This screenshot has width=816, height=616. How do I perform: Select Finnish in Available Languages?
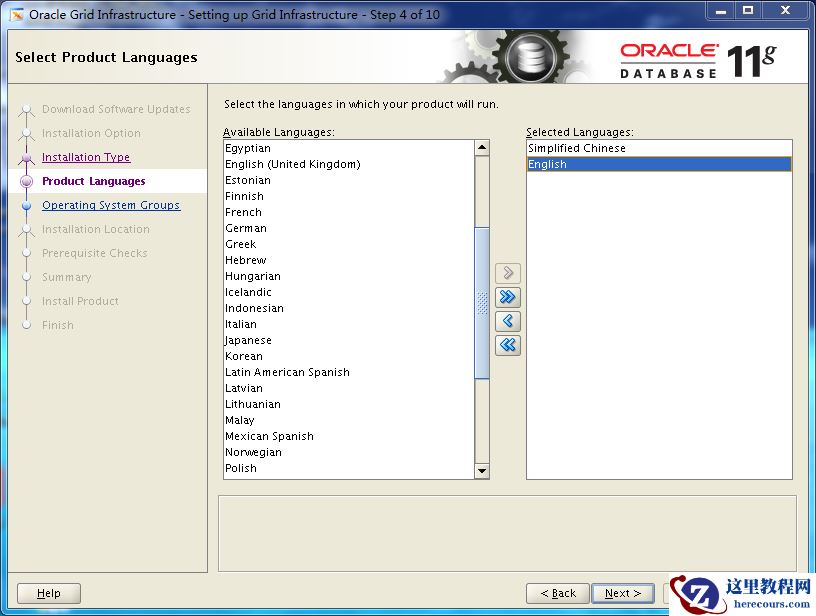pyautogui.click(x=349, y=197)
